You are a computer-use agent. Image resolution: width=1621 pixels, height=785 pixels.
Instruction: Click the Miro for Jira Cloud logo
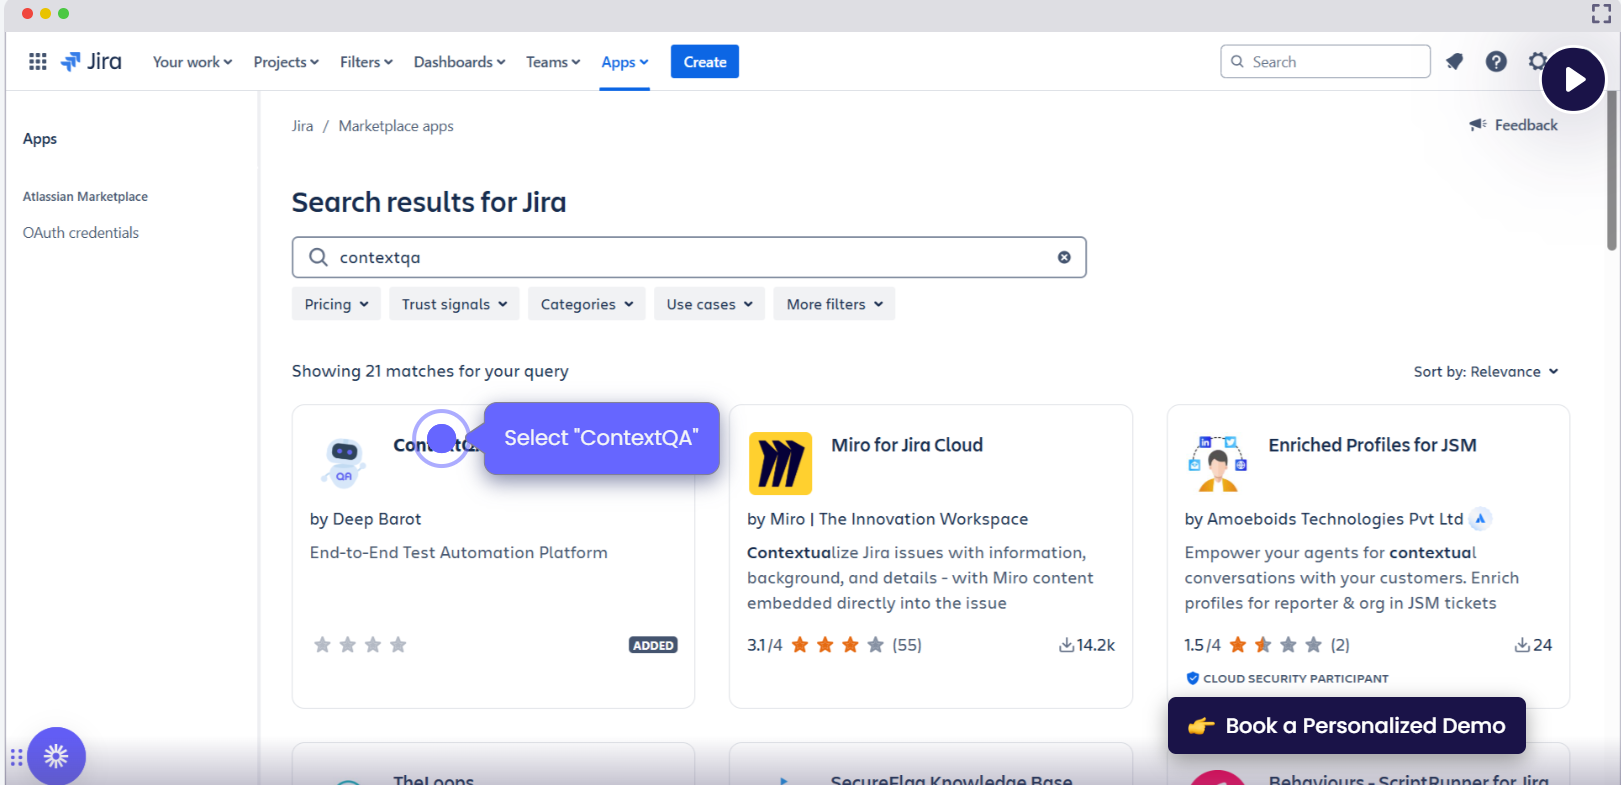click(780, 464)
